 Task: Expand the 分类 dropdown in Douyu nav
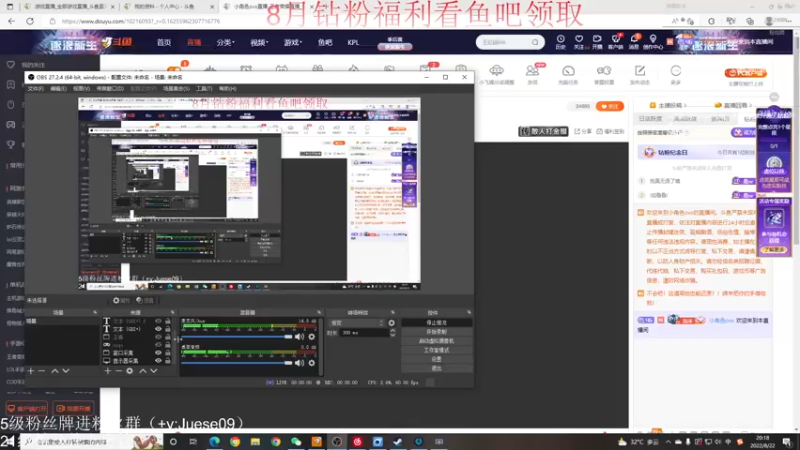(x=225, y=42)
